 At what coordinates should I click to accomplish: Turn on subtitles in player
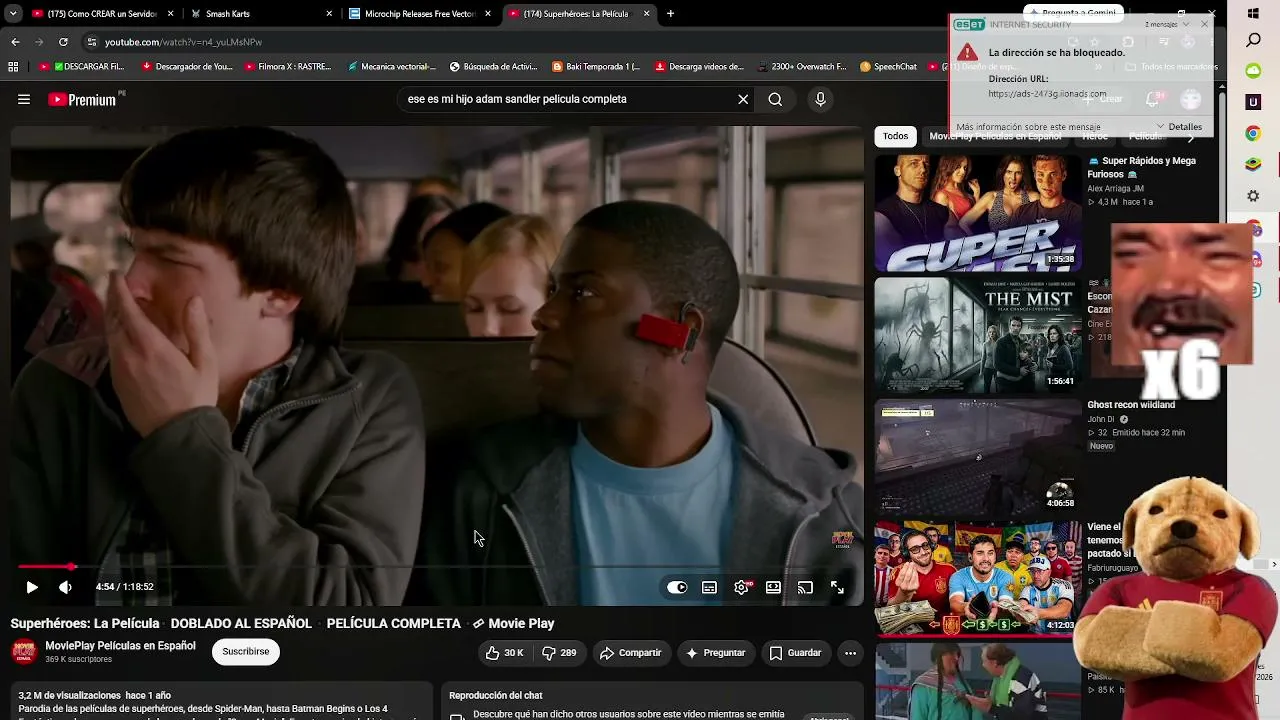point(709,587)
